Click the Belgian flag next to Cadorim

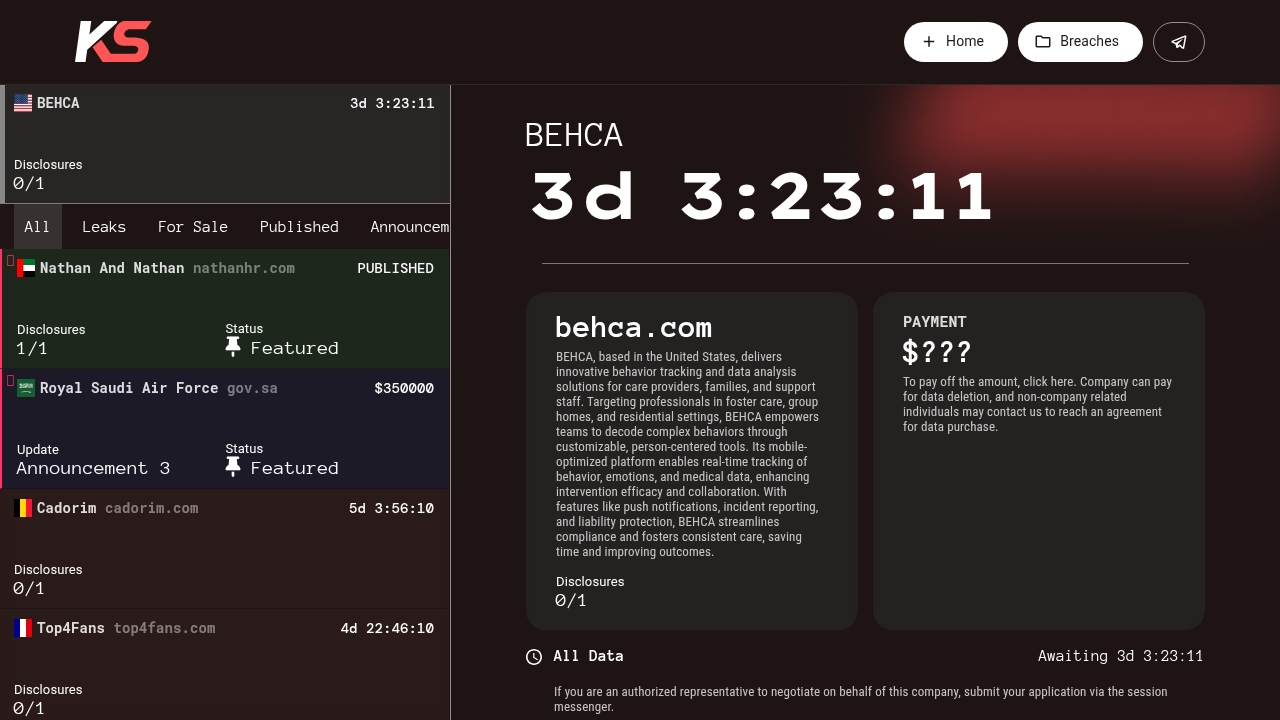coord(23,508)
